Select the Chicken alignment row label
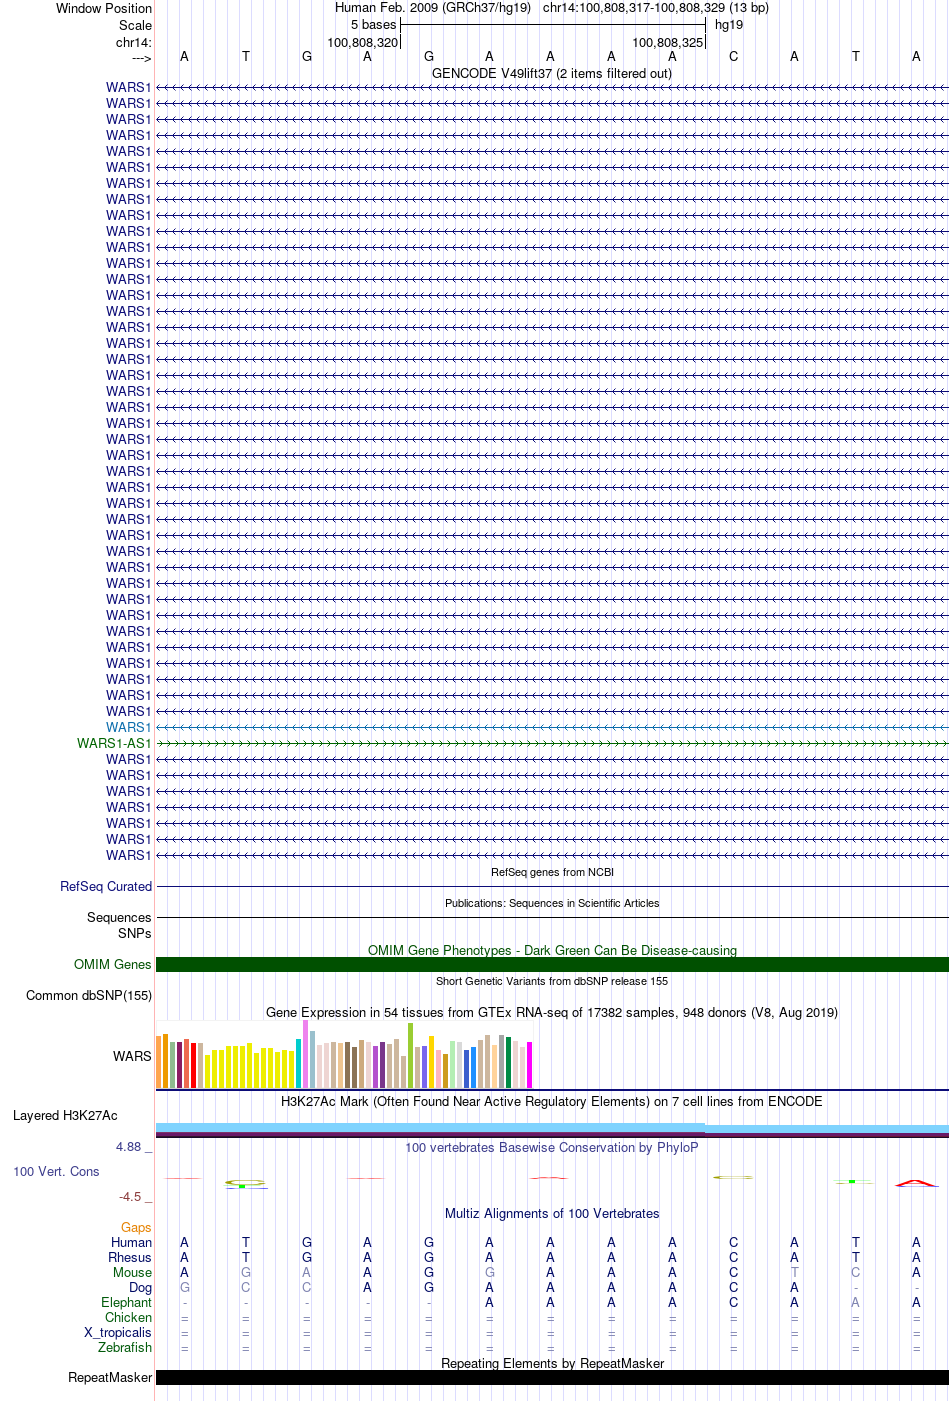 click(x=128, y=1317)
